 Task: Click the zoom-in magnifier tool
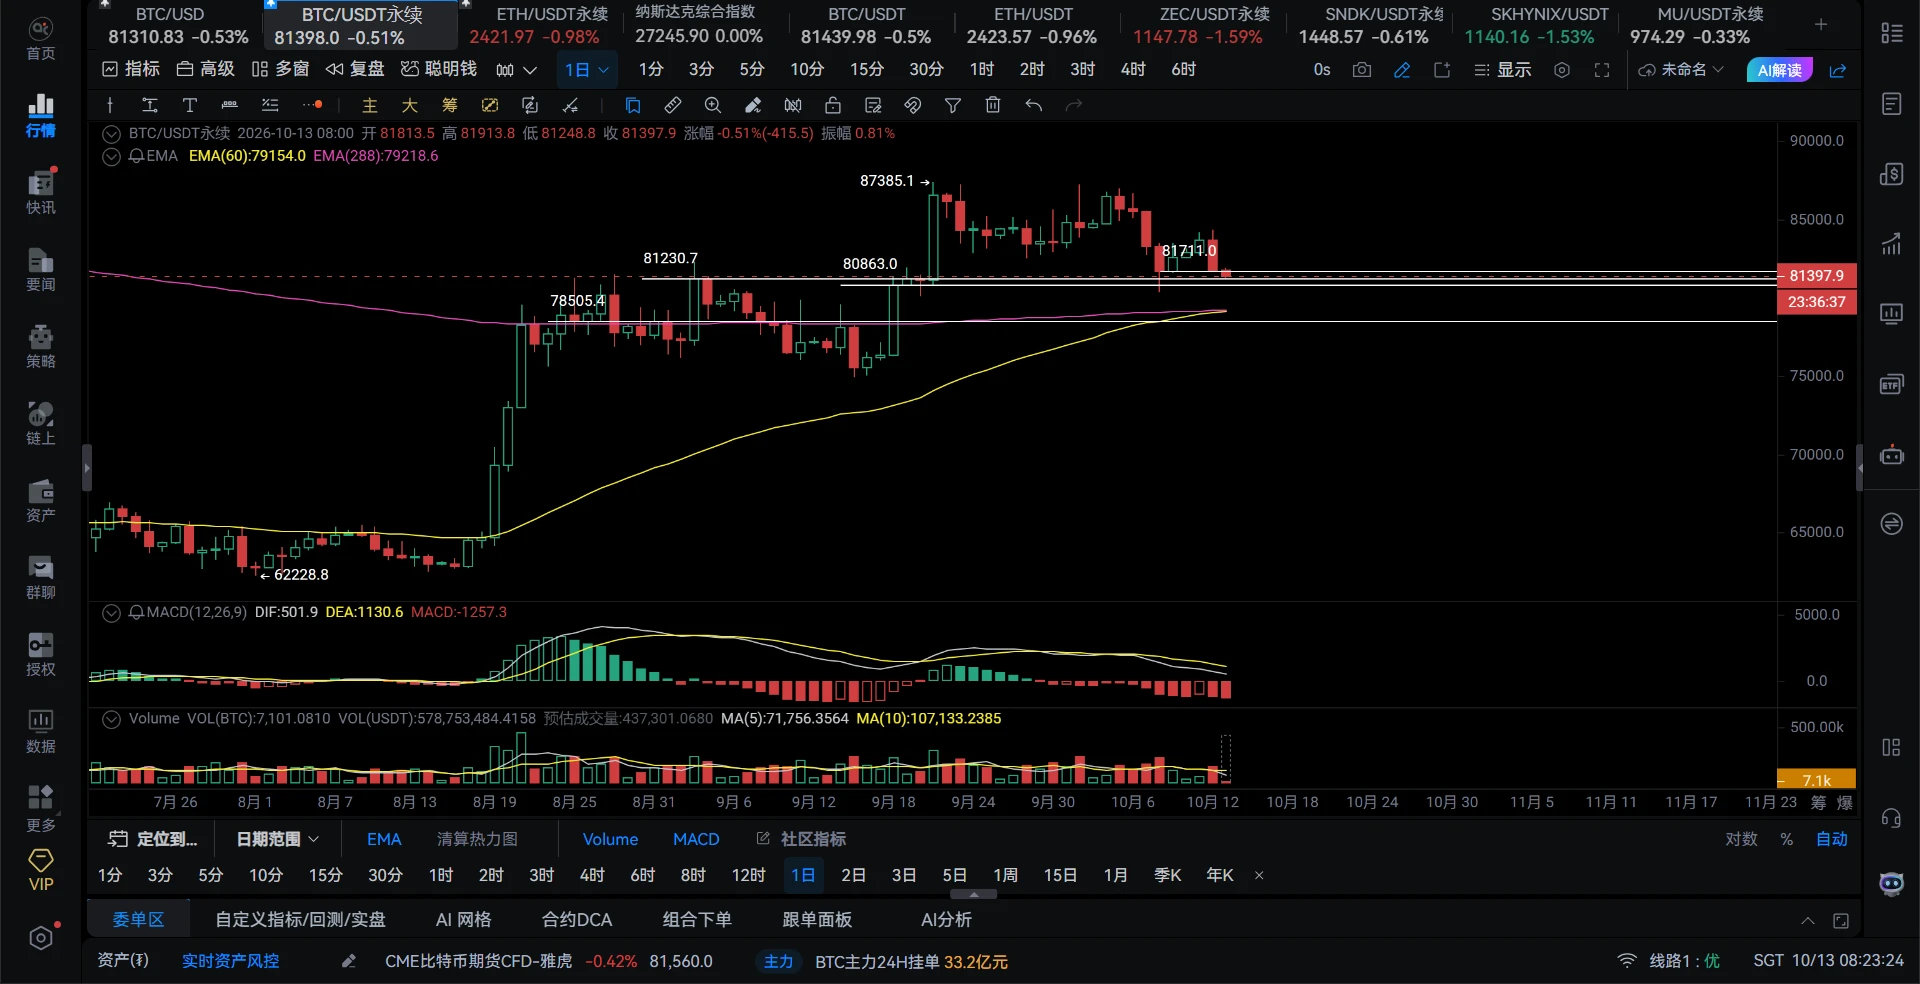pyautogui.click(x=713, y=105)
